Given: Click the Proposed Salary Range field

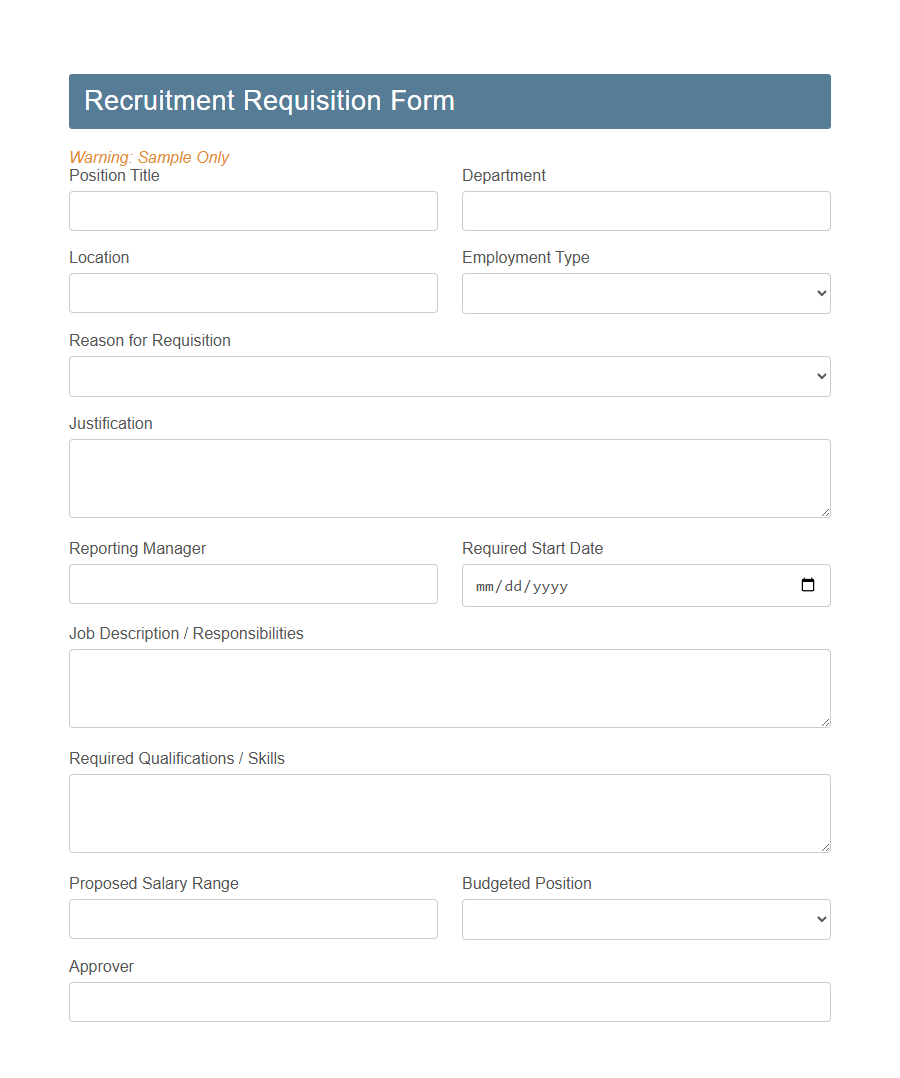Looking at the screenshot, I should pos(253,919).
